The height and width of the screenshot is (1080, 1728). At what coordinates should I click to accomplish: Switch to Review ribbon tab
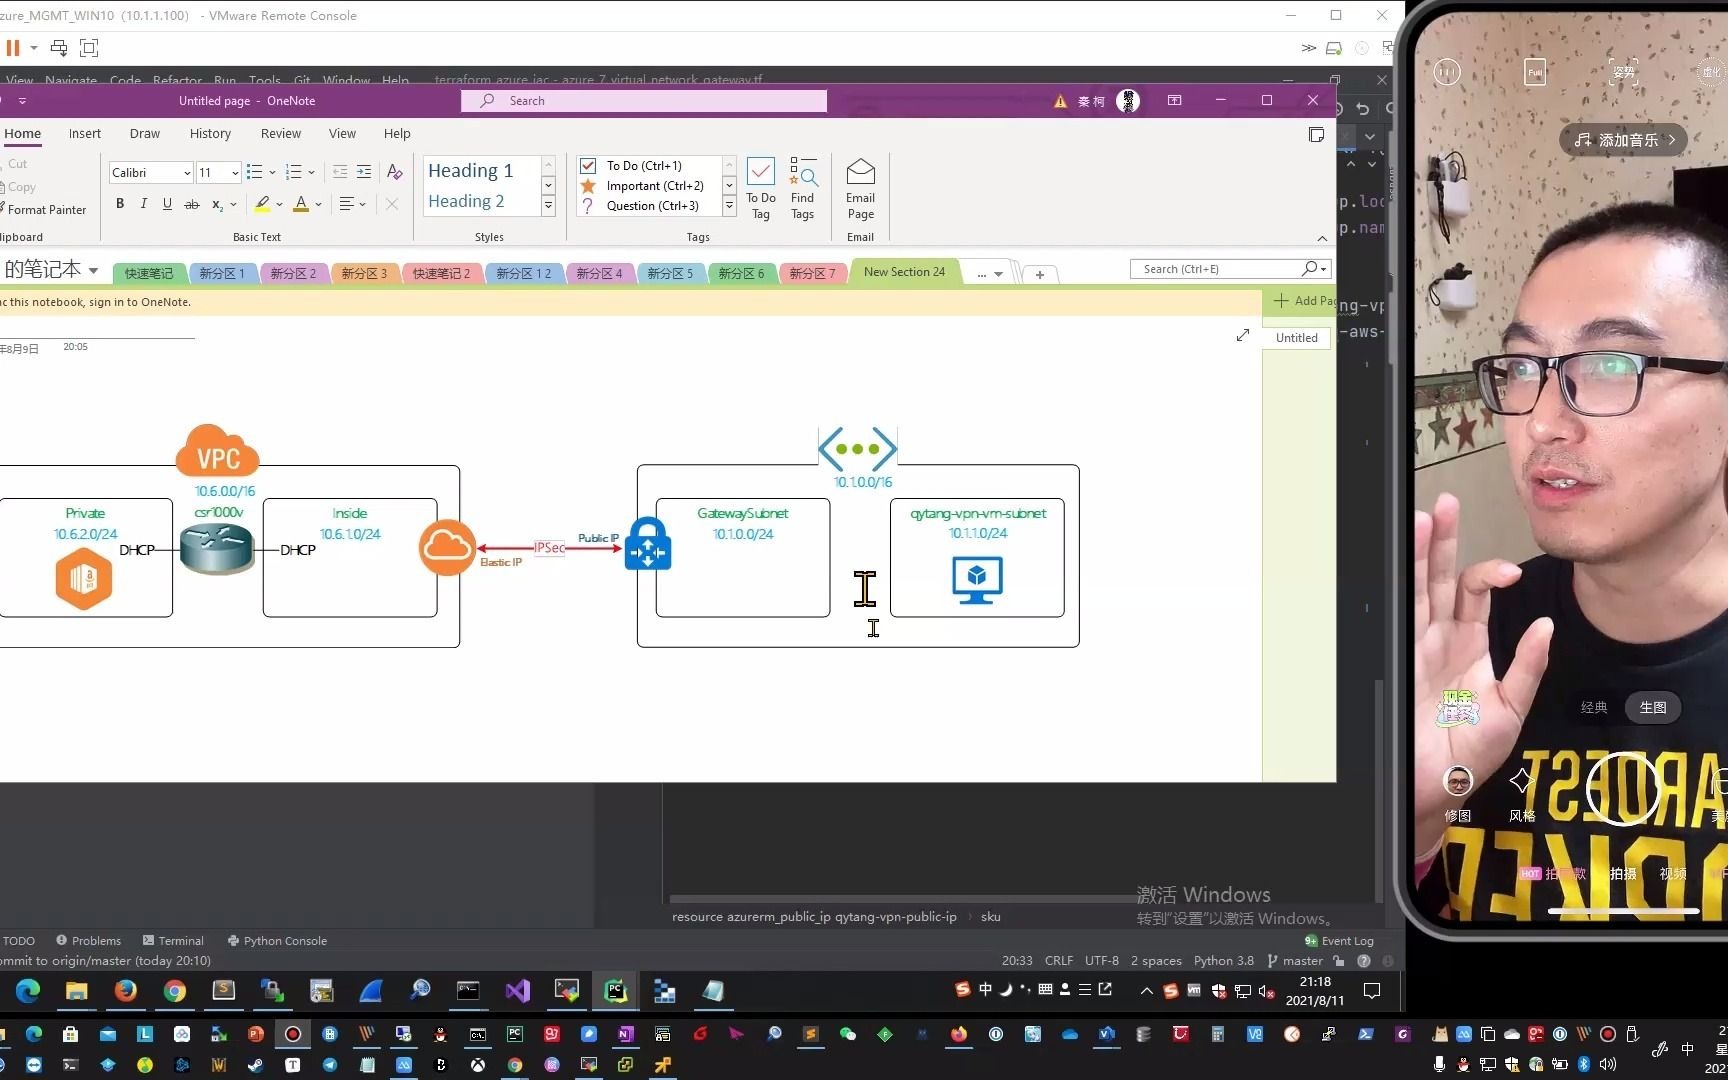tap(281, 133)
